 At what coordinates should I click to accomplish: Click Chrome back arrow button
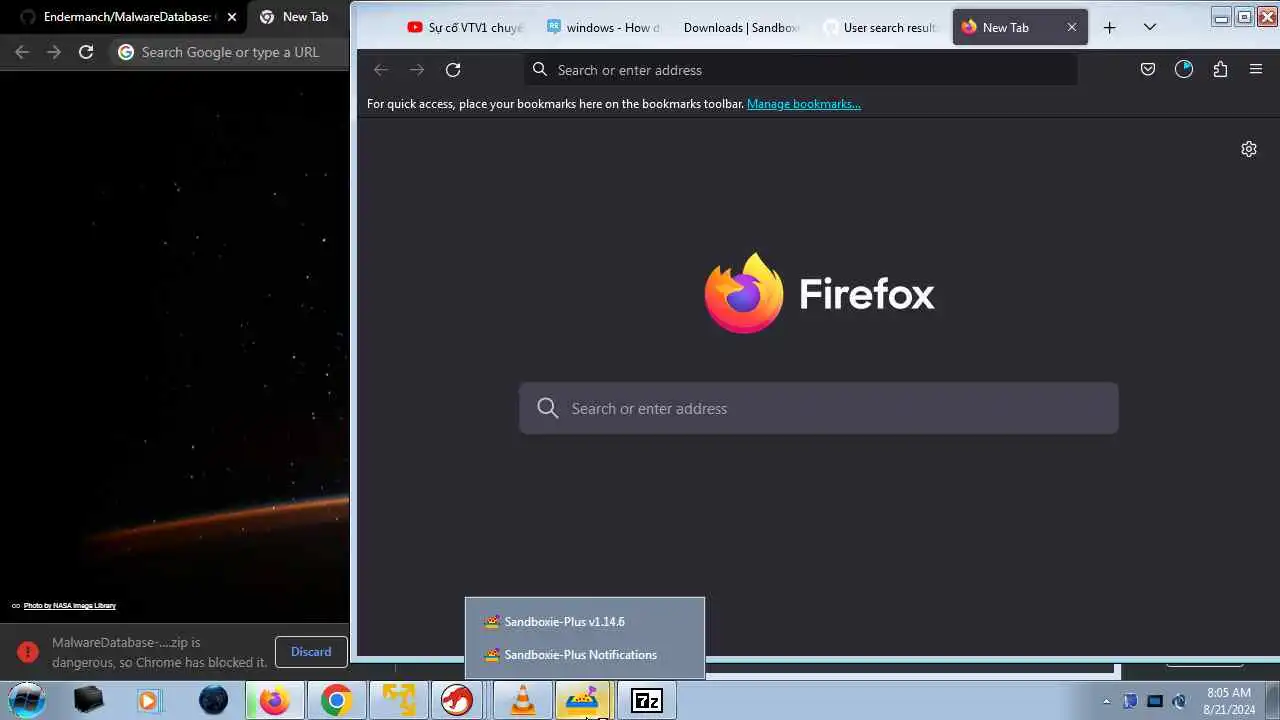[x=22, y=52]
